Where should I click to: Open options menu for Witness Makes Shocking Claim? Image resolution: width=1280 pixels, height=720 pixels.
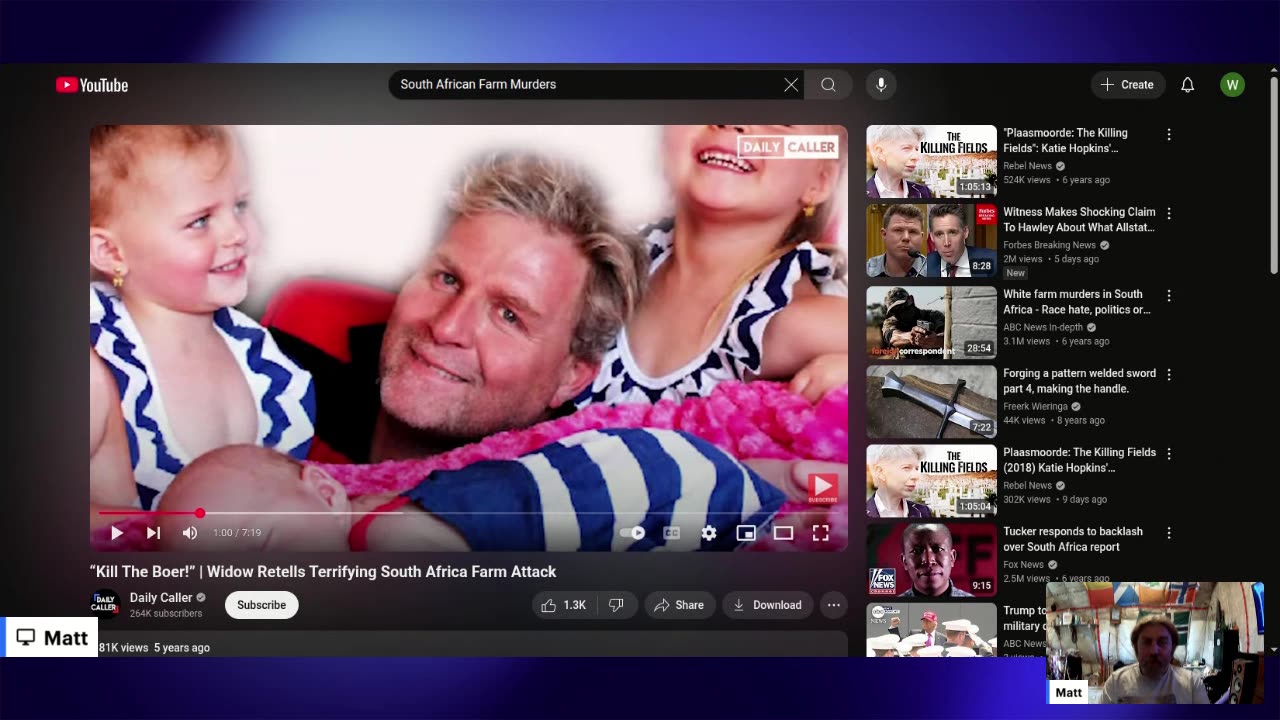coord(1168,213)
